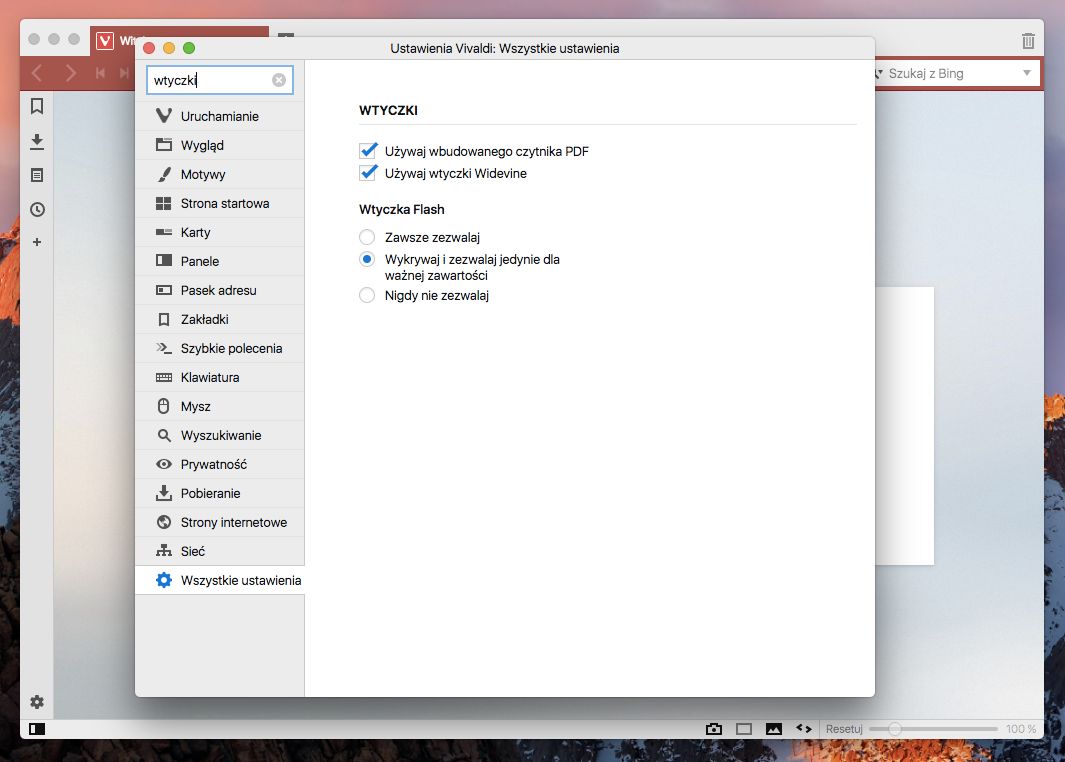Click the Prywatność eye icon

[164, 465]
